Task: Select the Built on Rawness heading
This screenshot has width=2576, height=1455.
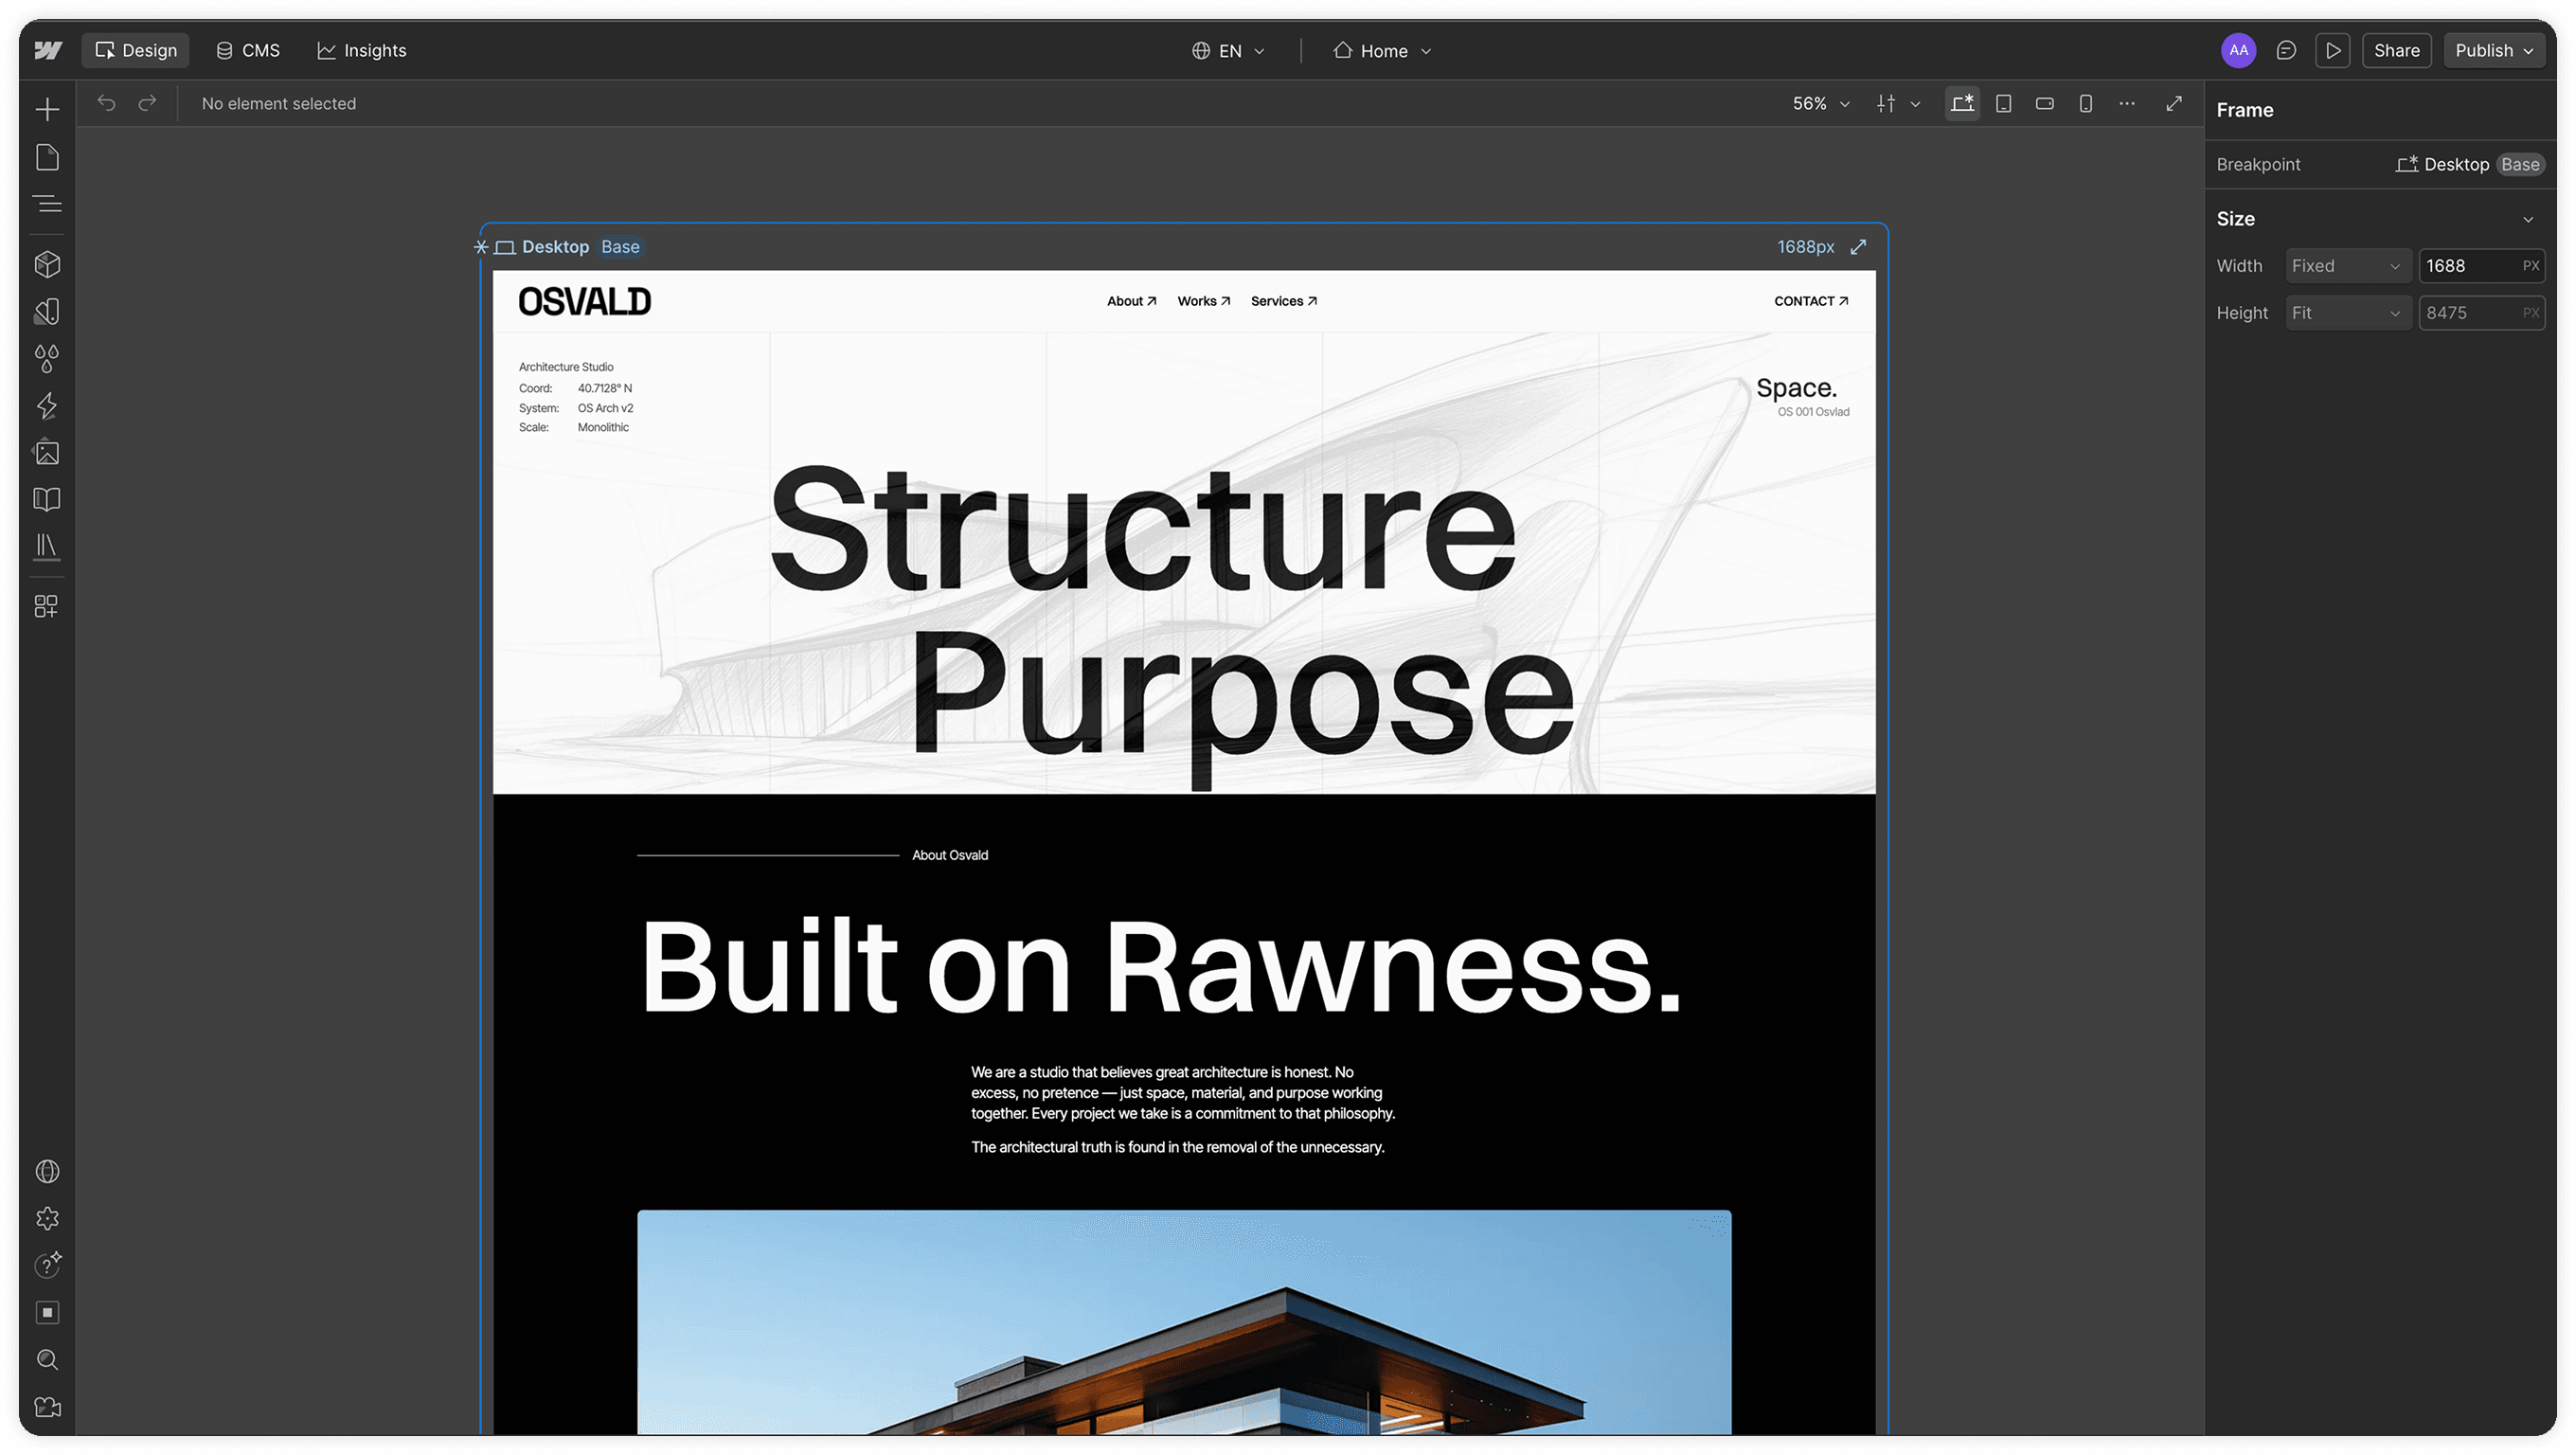Action: (1160, 968)
